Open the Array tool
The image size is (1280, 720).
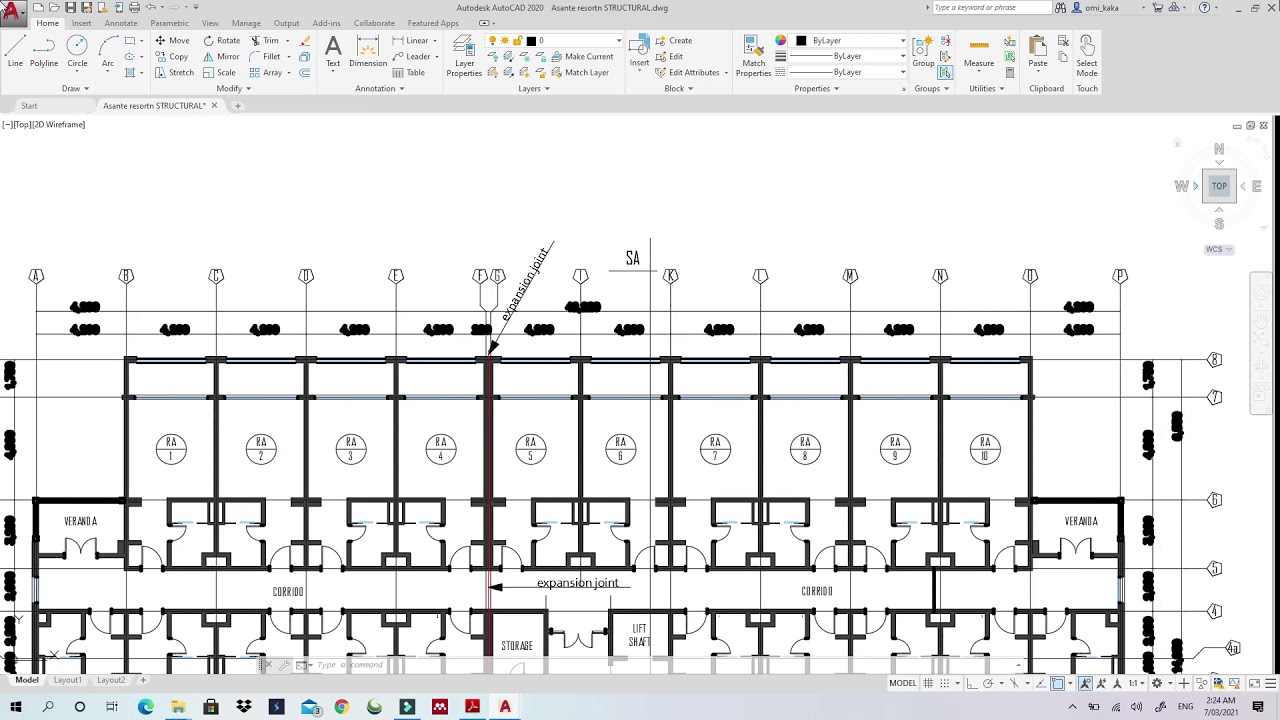[266, 73]
